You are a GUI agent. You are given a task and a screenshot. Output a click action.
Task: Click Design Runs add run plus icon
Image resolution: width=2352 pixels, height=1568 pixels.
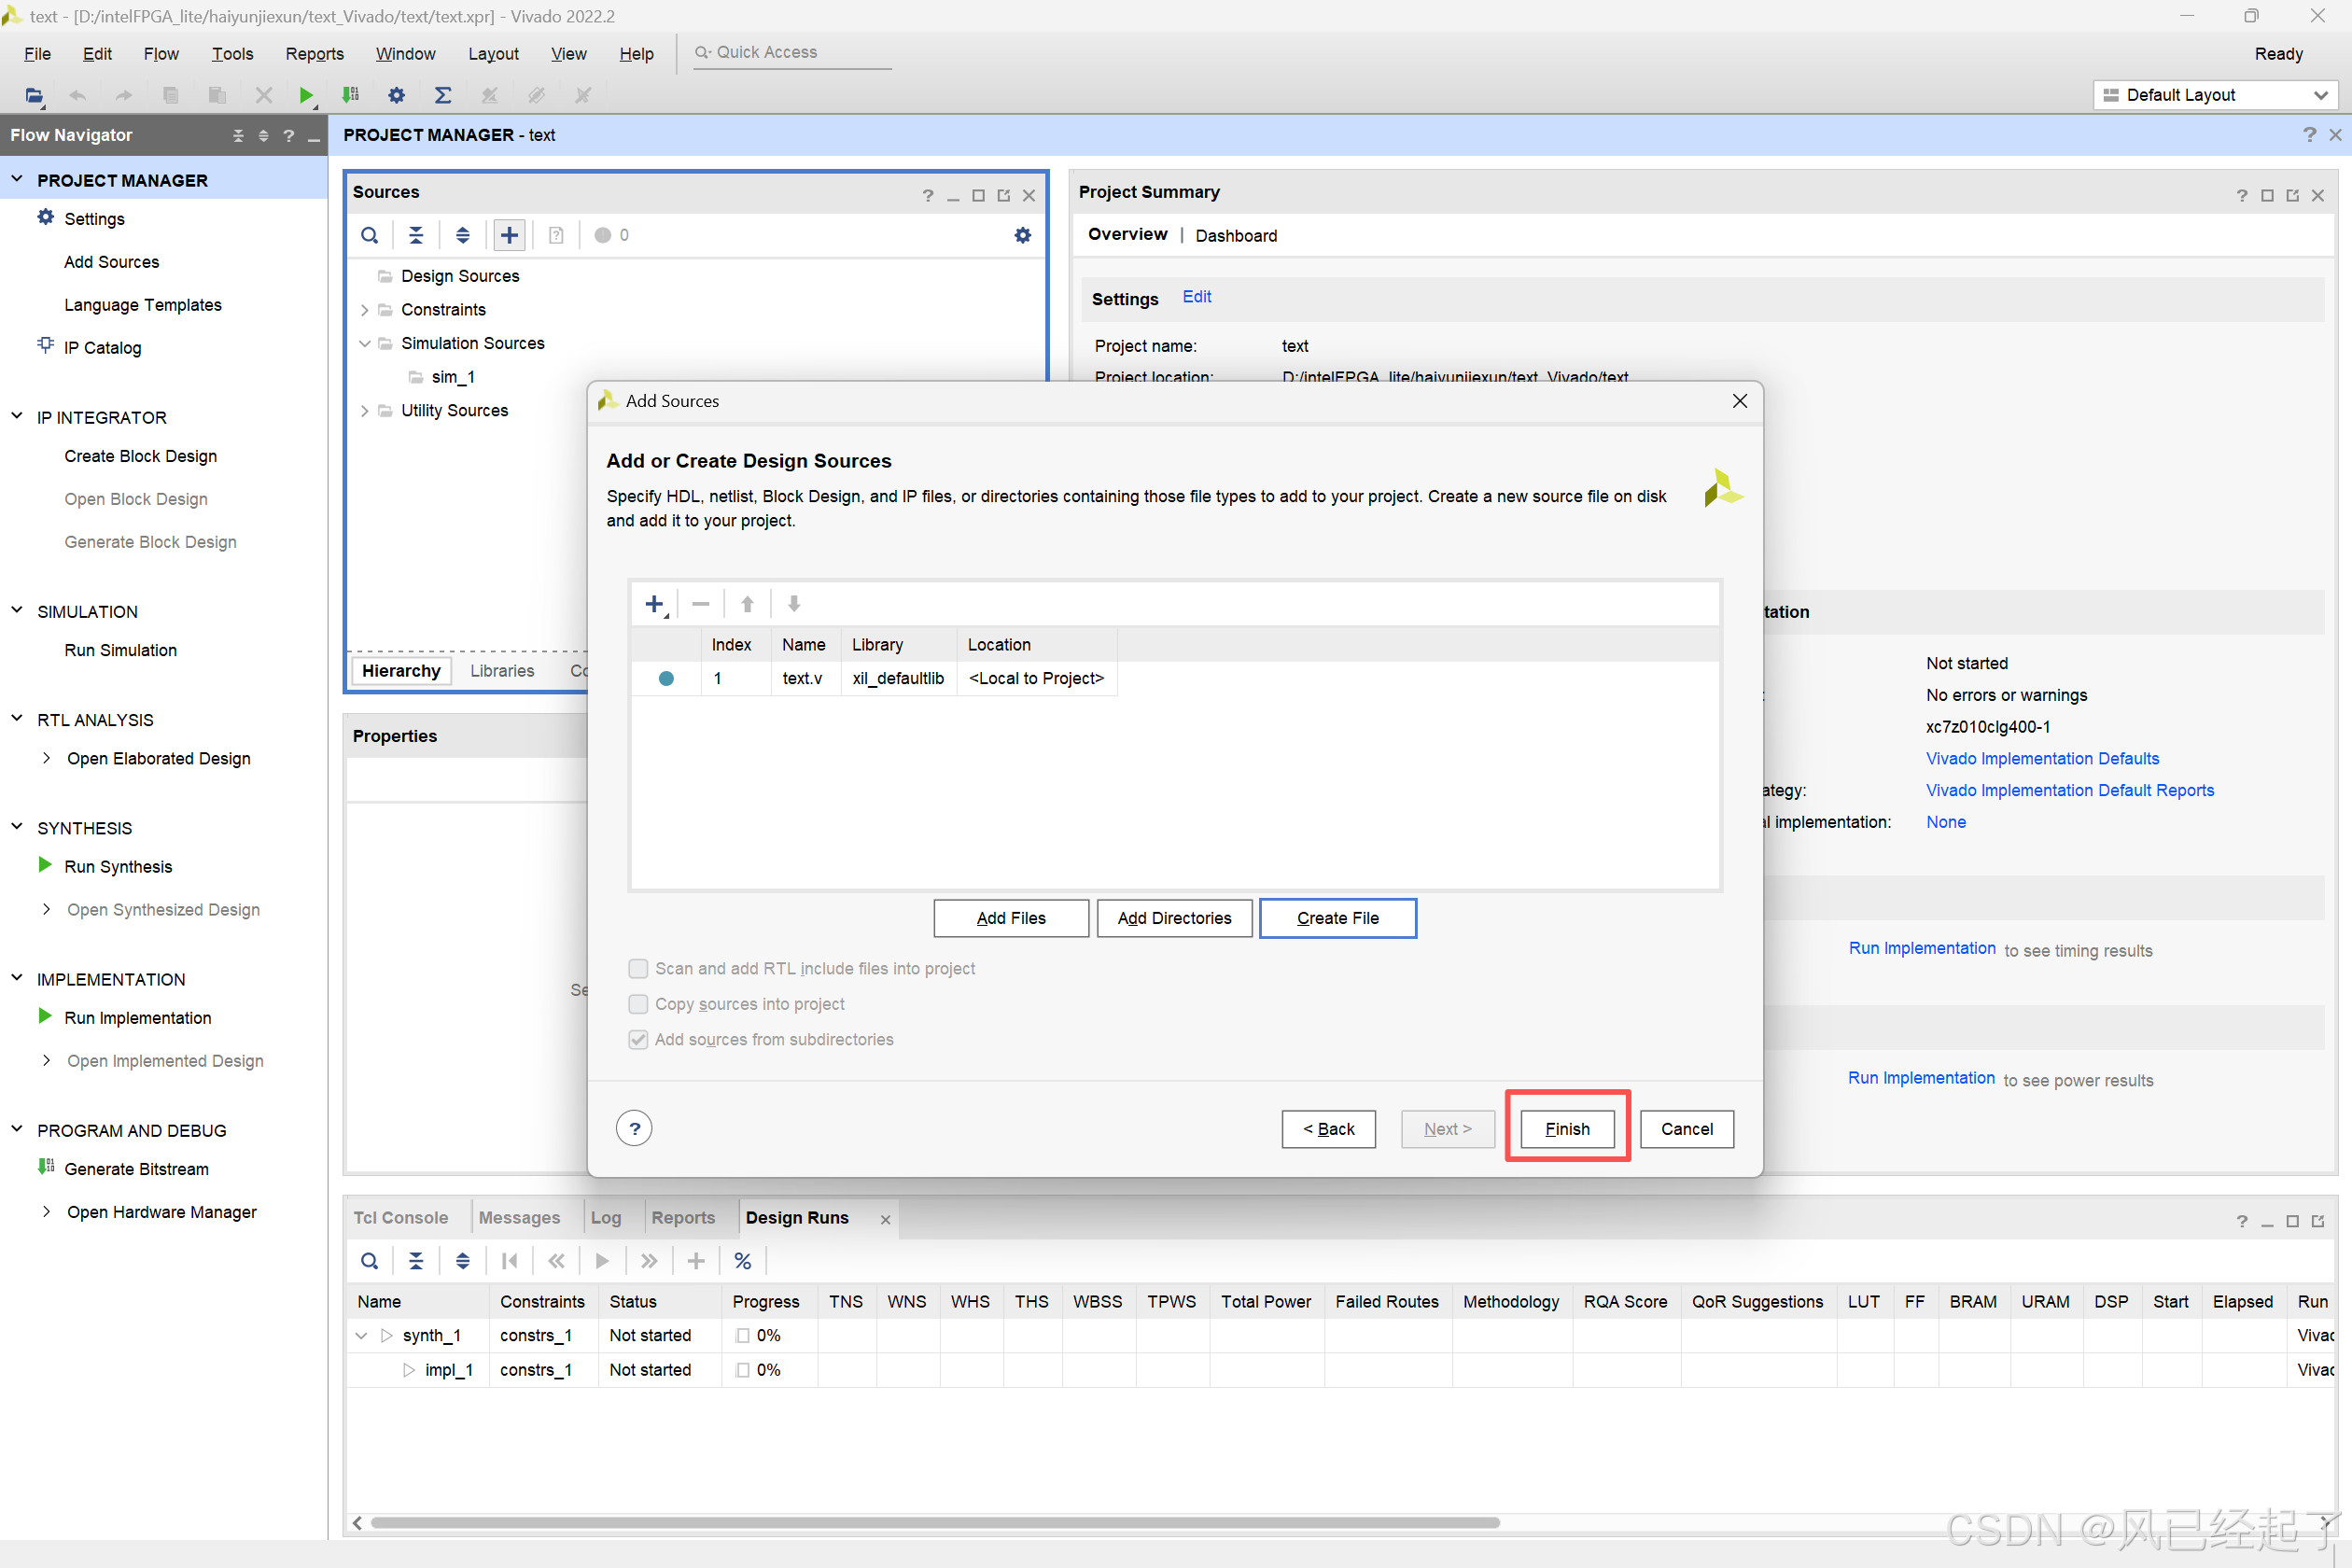point(696,1260)
